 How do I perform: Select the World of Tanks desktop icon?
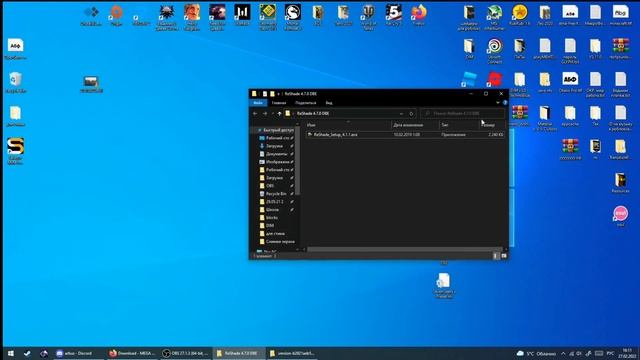point(368,17)
